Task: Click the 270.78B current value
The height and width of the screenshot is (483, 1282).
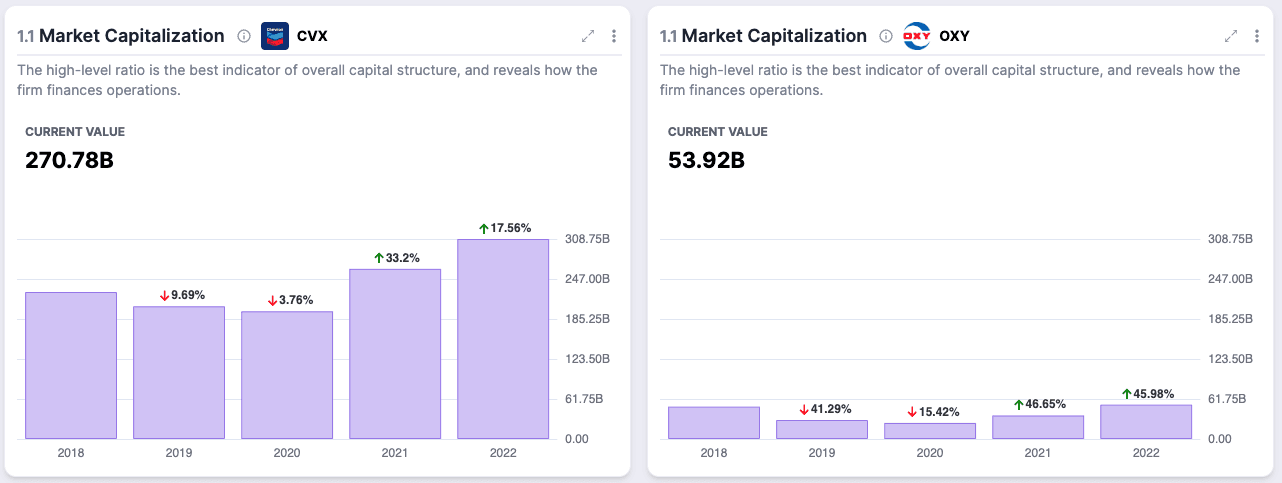Action: pyautogui.click(x=69, y=160)
